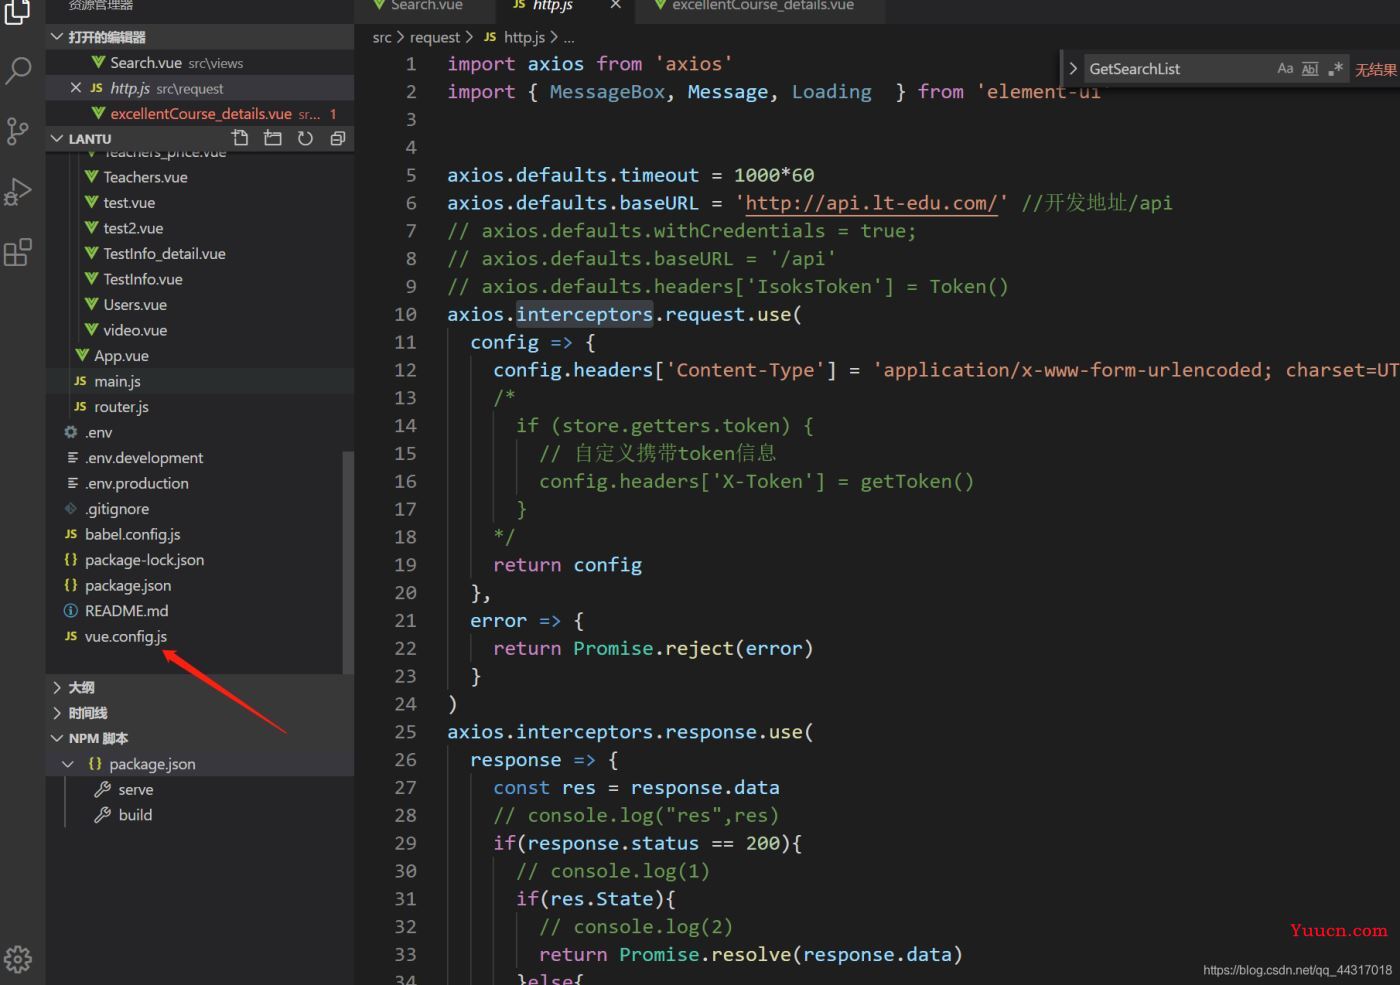
Task: Click the Manage gear icon
Action: pyautogui.click(x=18, y=959)
